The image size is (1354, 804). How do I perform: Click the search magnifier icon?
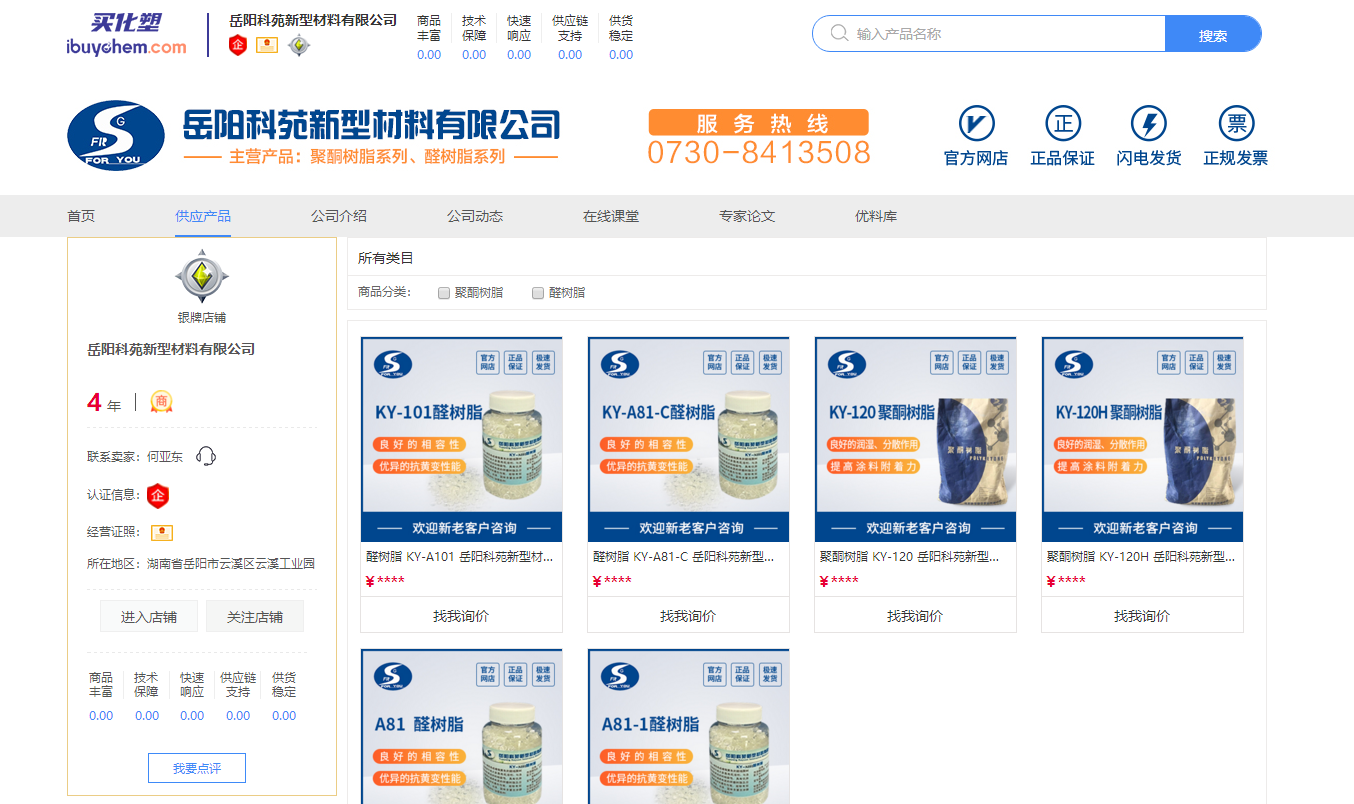tap(839, 34)
